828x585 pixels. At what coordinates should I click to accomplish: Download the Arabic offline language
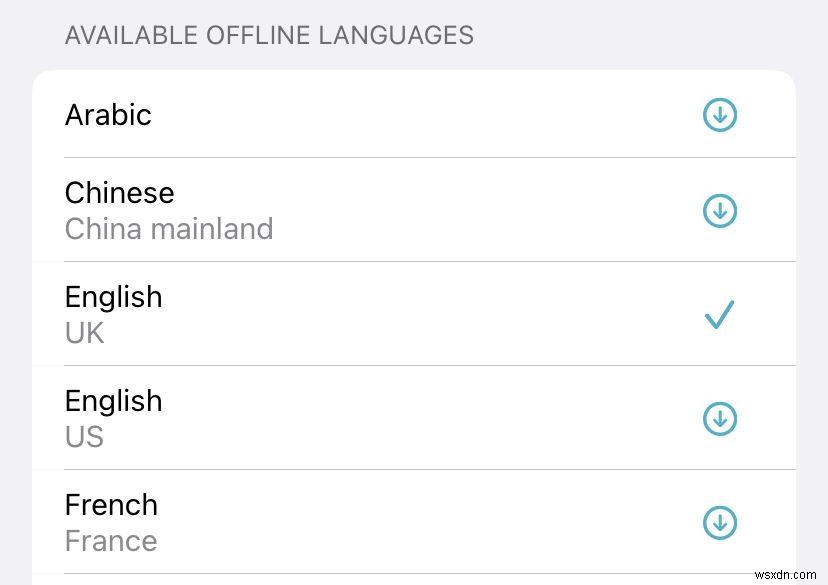719,115
